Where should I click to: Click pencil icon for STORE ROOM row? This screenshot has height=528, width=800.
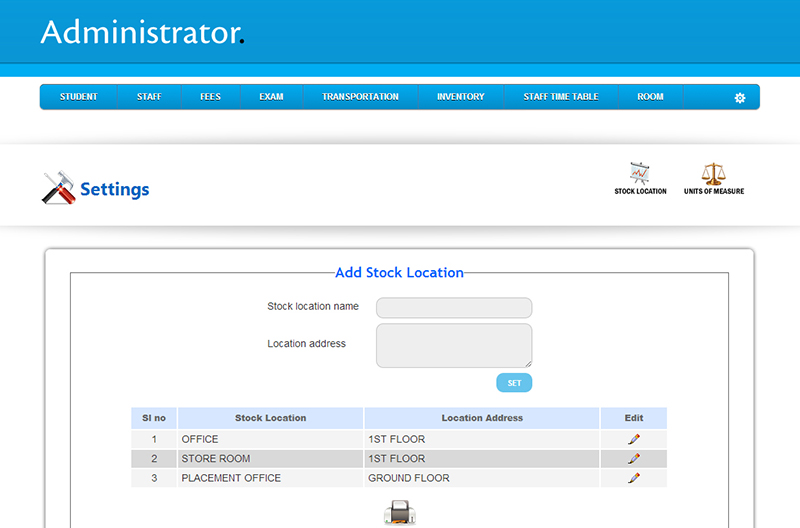(x=633, y=459)
